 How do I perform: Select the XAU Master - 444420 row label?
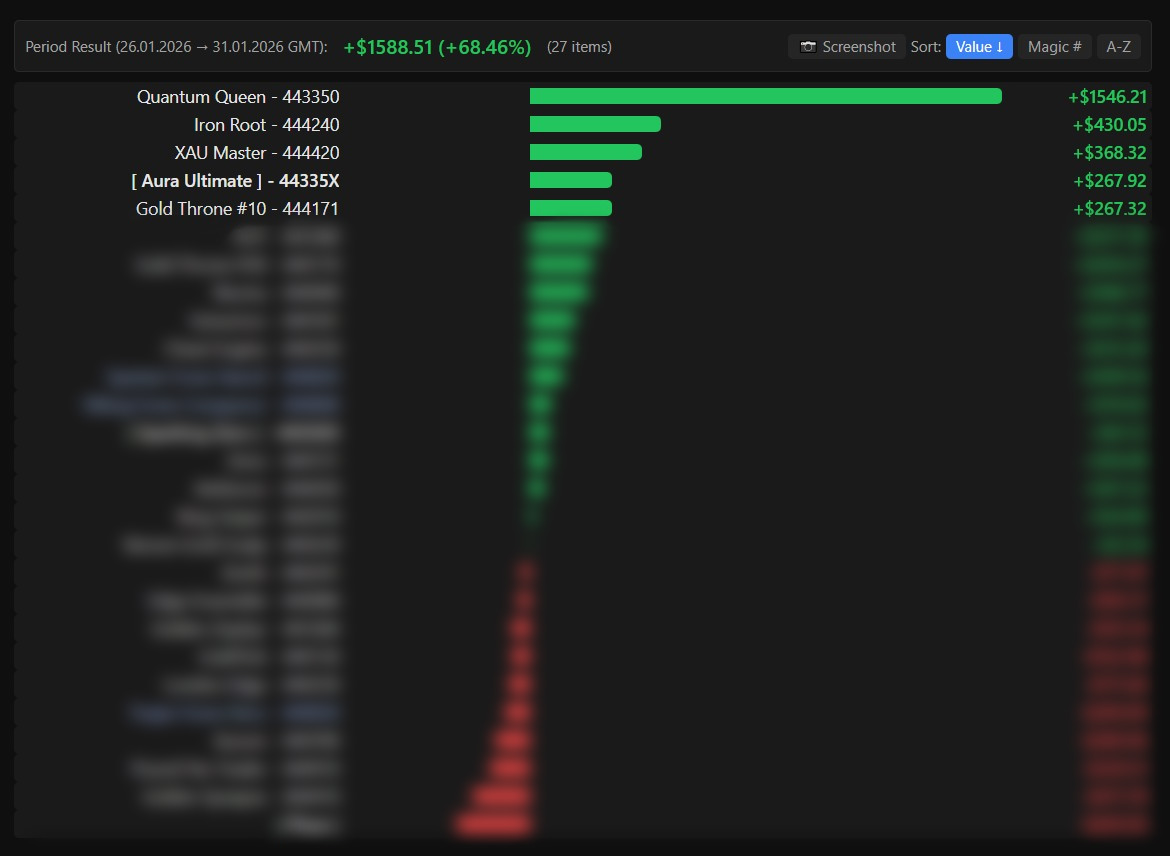(x=257, y=153)
